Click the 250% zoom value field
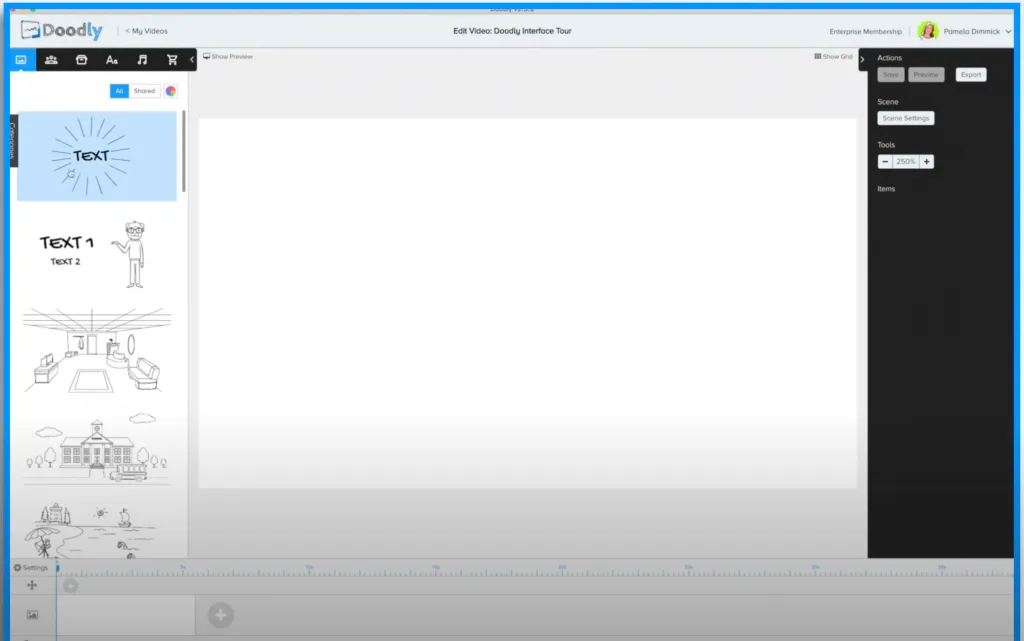The width and height of the screenshot is (1024, 641). 906,161
